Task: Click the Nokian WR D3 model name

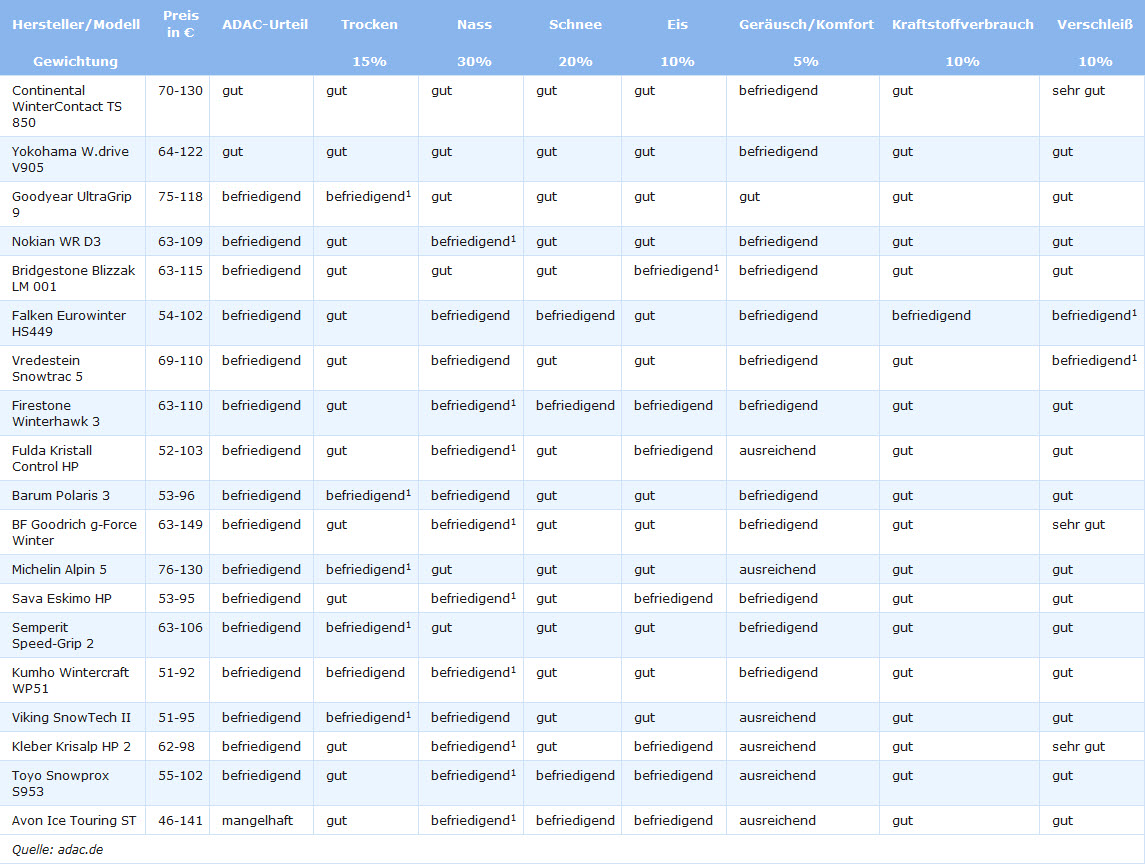Action: pos(56,241)
